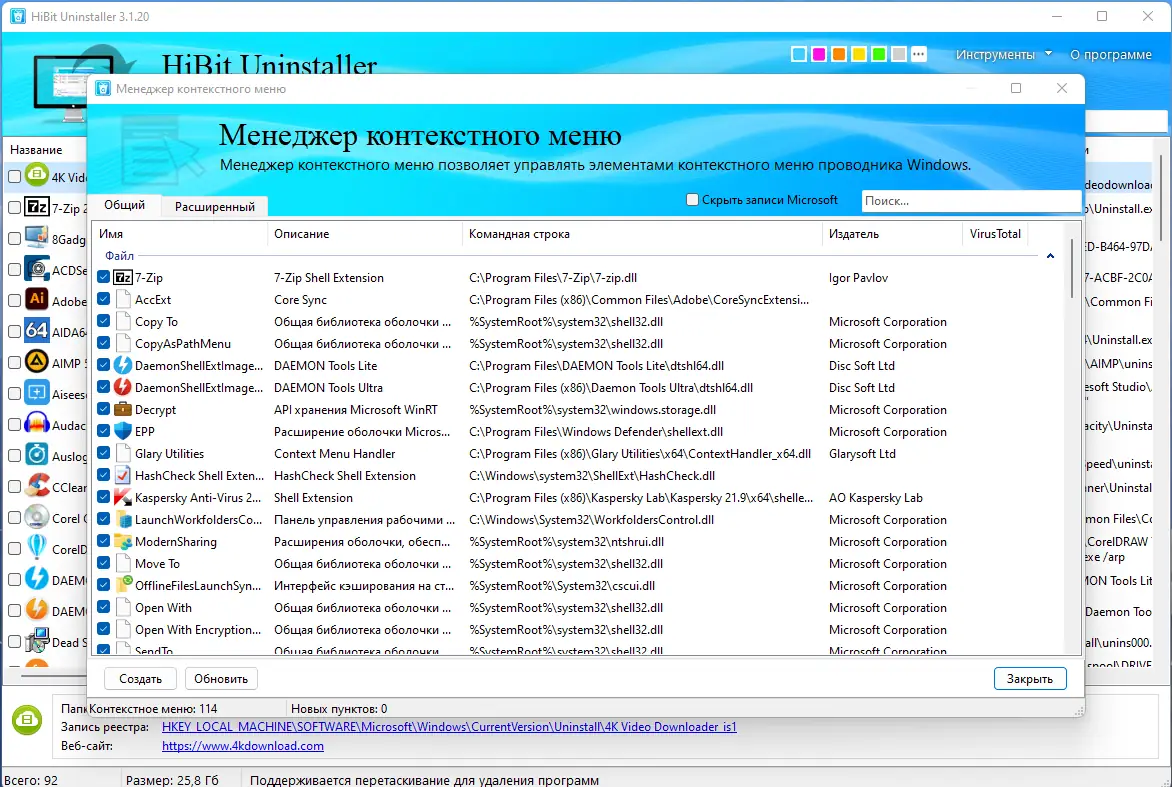Click the 8GadgetPack icon in main list
Image resolution: width=1172 pixels, height=787 pixels.
tap(37, 238)
